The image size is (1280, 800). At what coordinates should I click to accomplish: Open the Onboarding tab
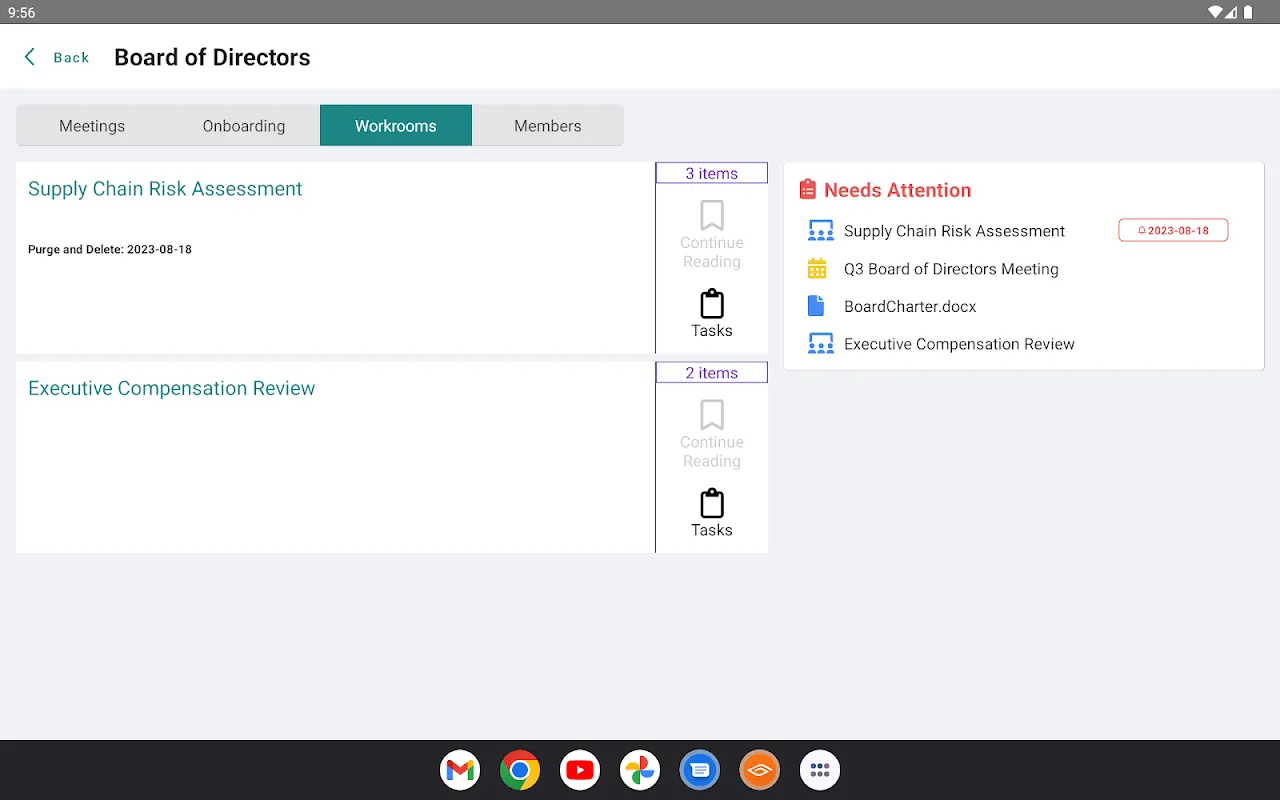coord(244,126)
